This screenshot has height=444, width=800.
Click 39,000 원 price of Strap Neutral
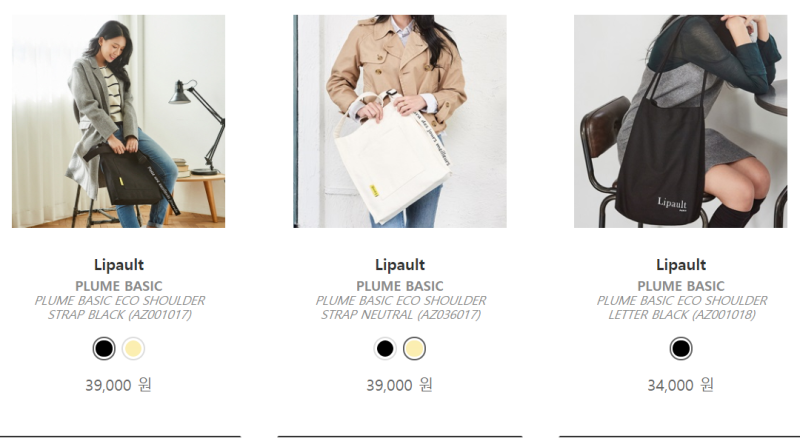tap(399, 385)
